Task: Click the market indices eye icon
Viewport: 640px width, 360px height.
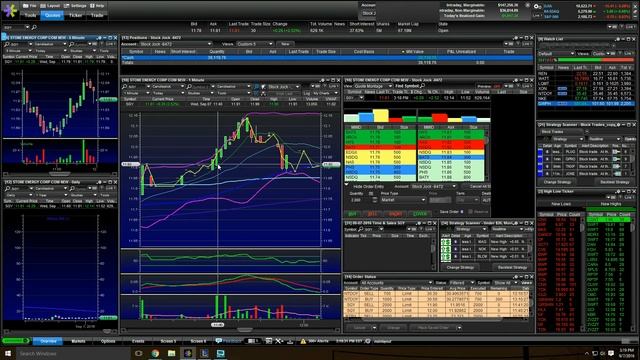Action: (538, 7)
